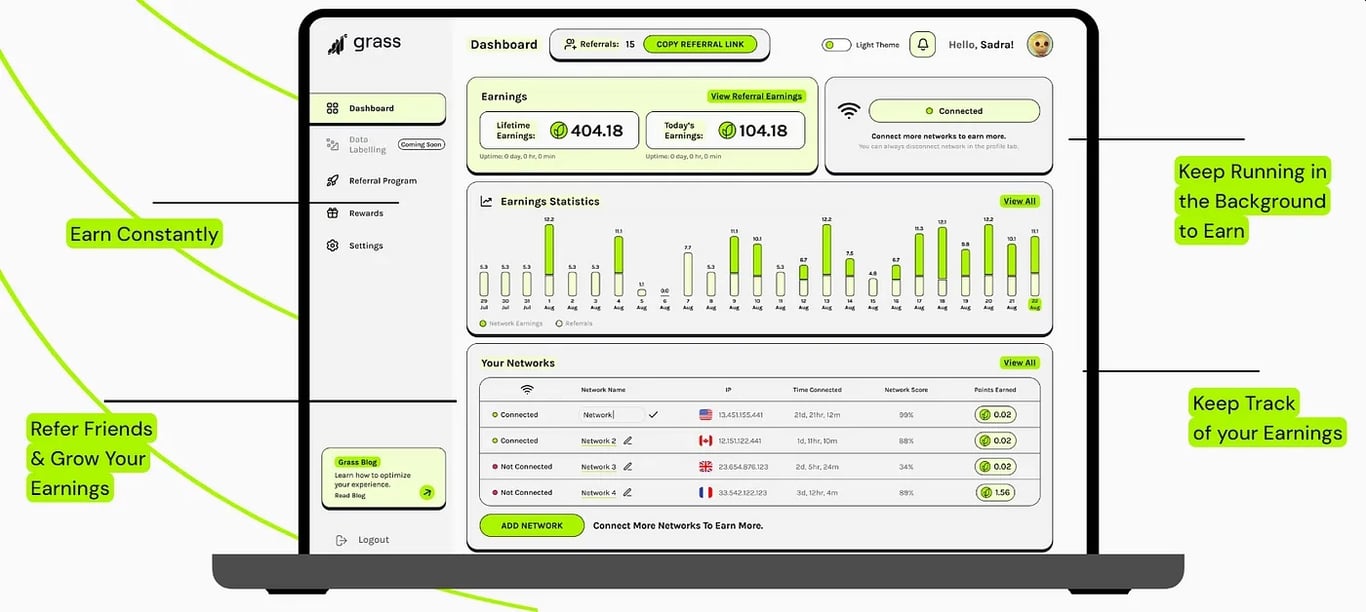Select the 12.2 bar for 1 Aug

(549, 260)
